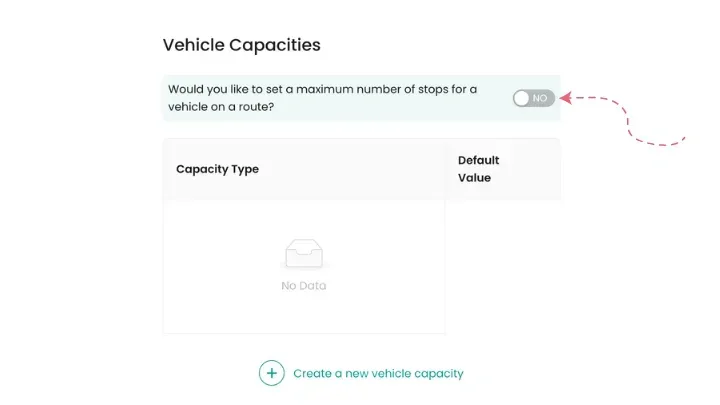Click the word Value in the header
720x405 pixels.
click(x=474, y=178)
